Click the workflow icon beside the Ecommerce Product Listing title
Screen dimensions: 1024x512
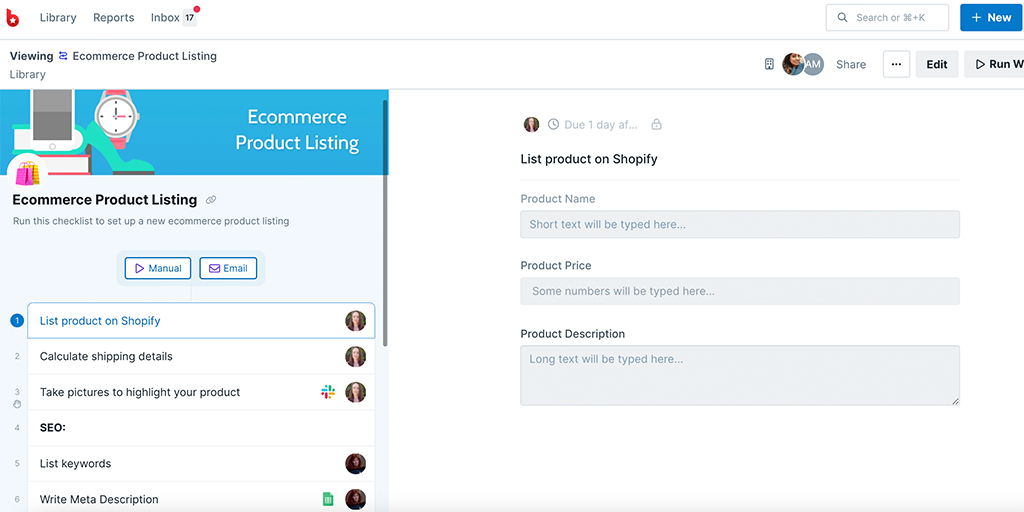tap(63, 56)
